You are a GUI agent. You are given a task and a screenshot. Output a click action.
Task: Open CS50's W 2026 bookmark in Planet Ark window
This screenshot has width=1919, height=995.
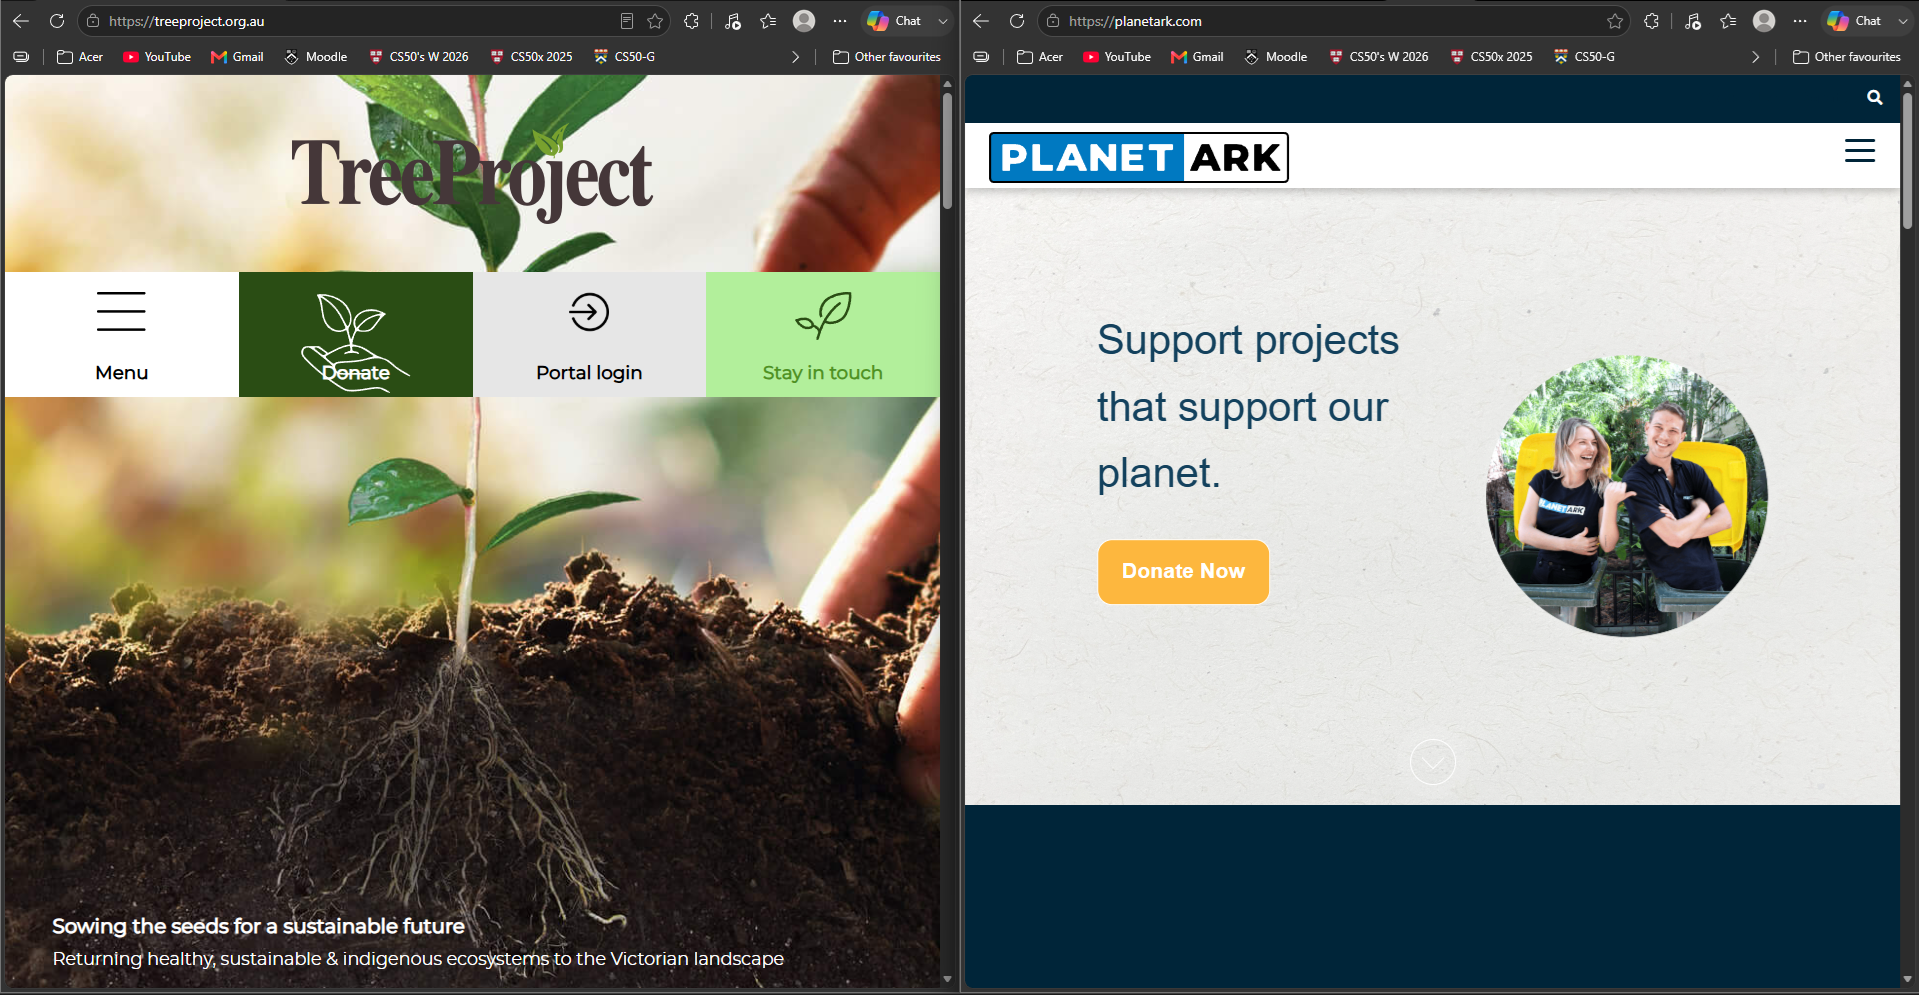click(x=1379, y=57)
